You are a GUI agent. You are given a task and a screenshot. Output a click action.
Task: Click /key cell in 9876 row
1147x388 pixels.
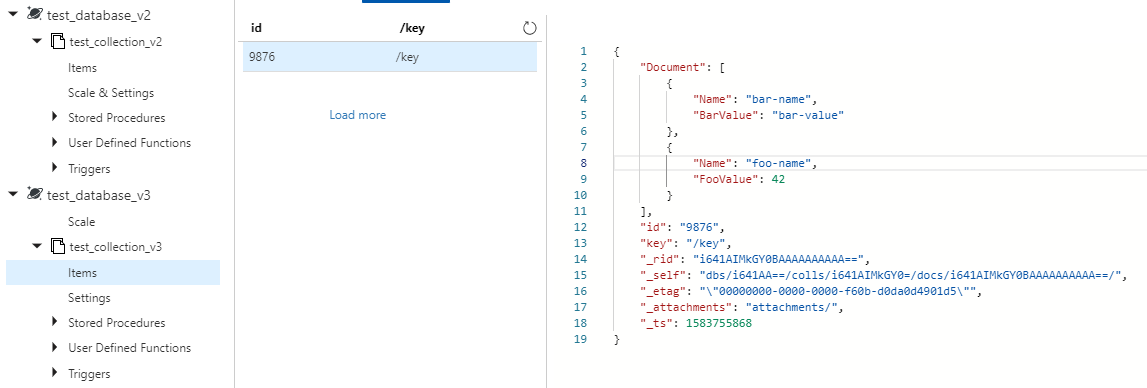click(x=407, y=58)
